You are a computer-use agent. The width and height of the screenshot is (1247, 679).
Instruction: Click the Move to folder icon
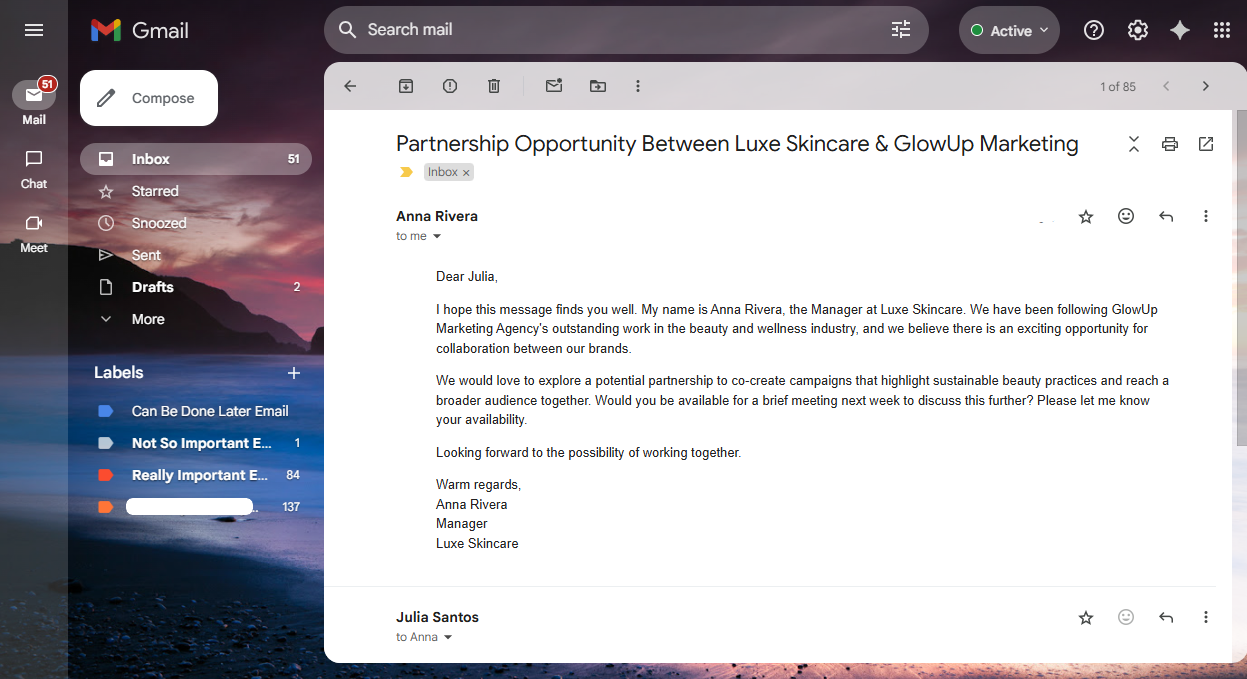coord(598,86)
